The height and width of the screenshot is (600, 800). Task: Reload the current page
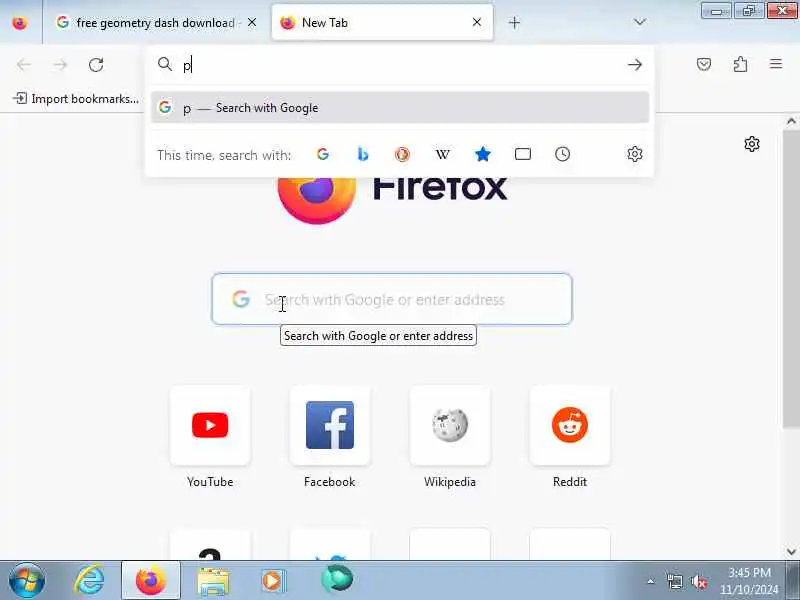[96, 65]
